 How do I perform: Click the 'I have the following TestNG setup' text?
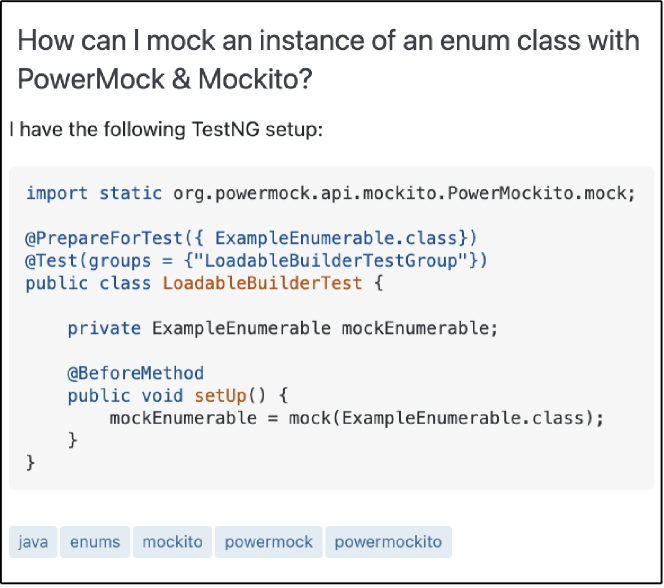[x=165, y=130]
